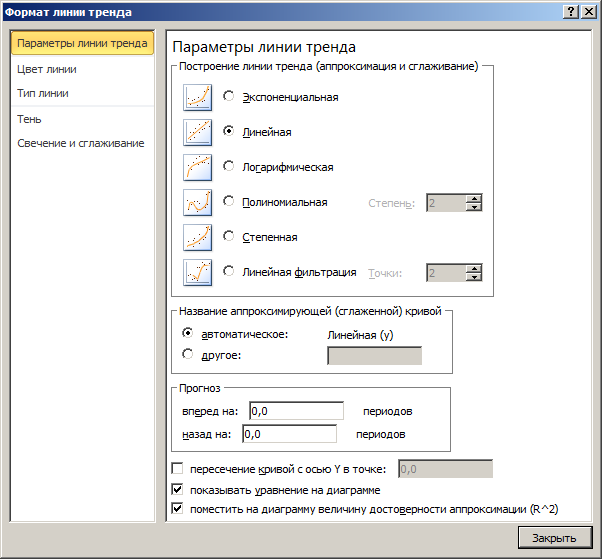Open Свечение и сглаживание section
This screenshot has height=559, width=602.
point(81,143)
